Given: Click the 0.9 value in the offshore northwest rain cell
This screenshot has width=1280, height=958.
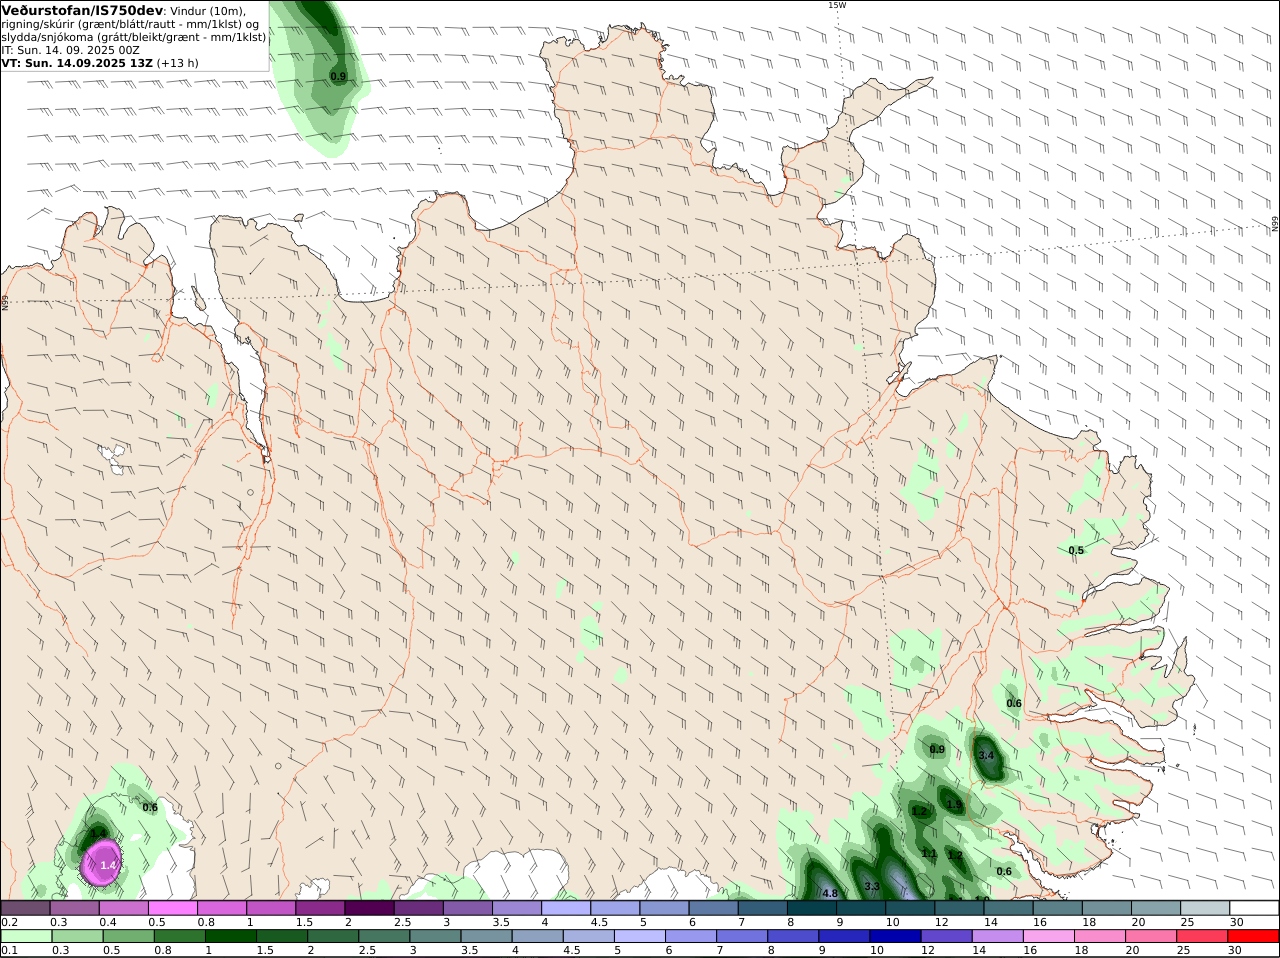Looking at the screenshot, I should 338,76.
